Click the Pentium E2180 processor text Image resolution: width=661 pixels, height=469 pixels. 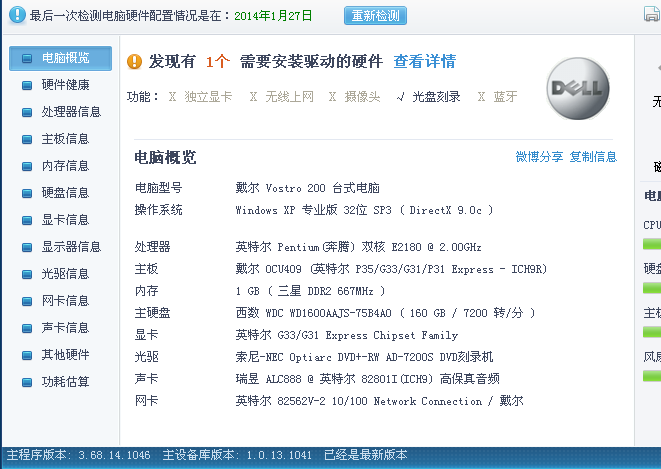point(358,247)
